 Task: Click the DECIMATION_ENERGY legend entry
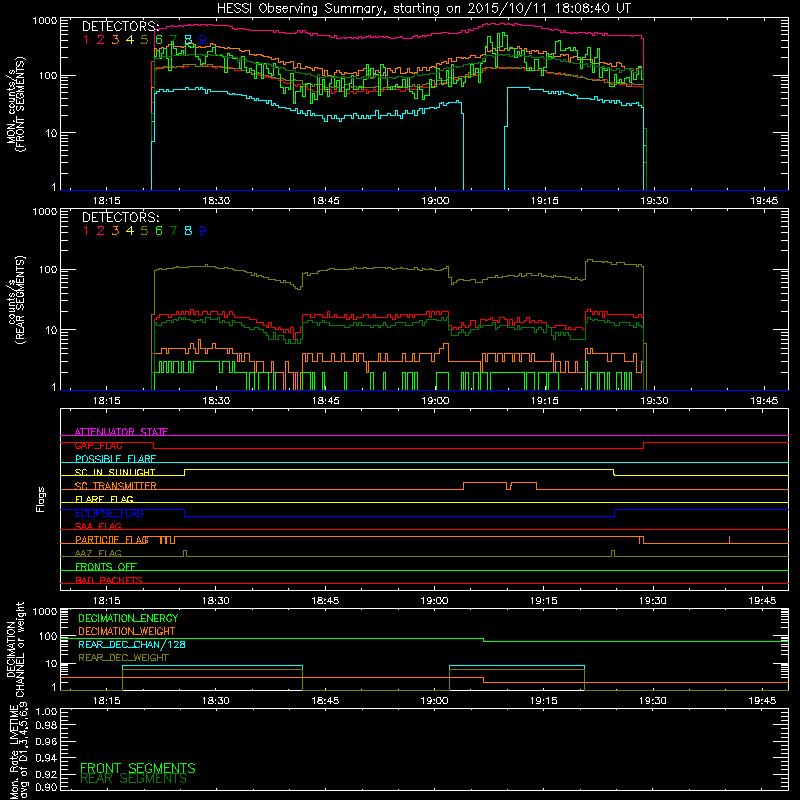(128, 618)
